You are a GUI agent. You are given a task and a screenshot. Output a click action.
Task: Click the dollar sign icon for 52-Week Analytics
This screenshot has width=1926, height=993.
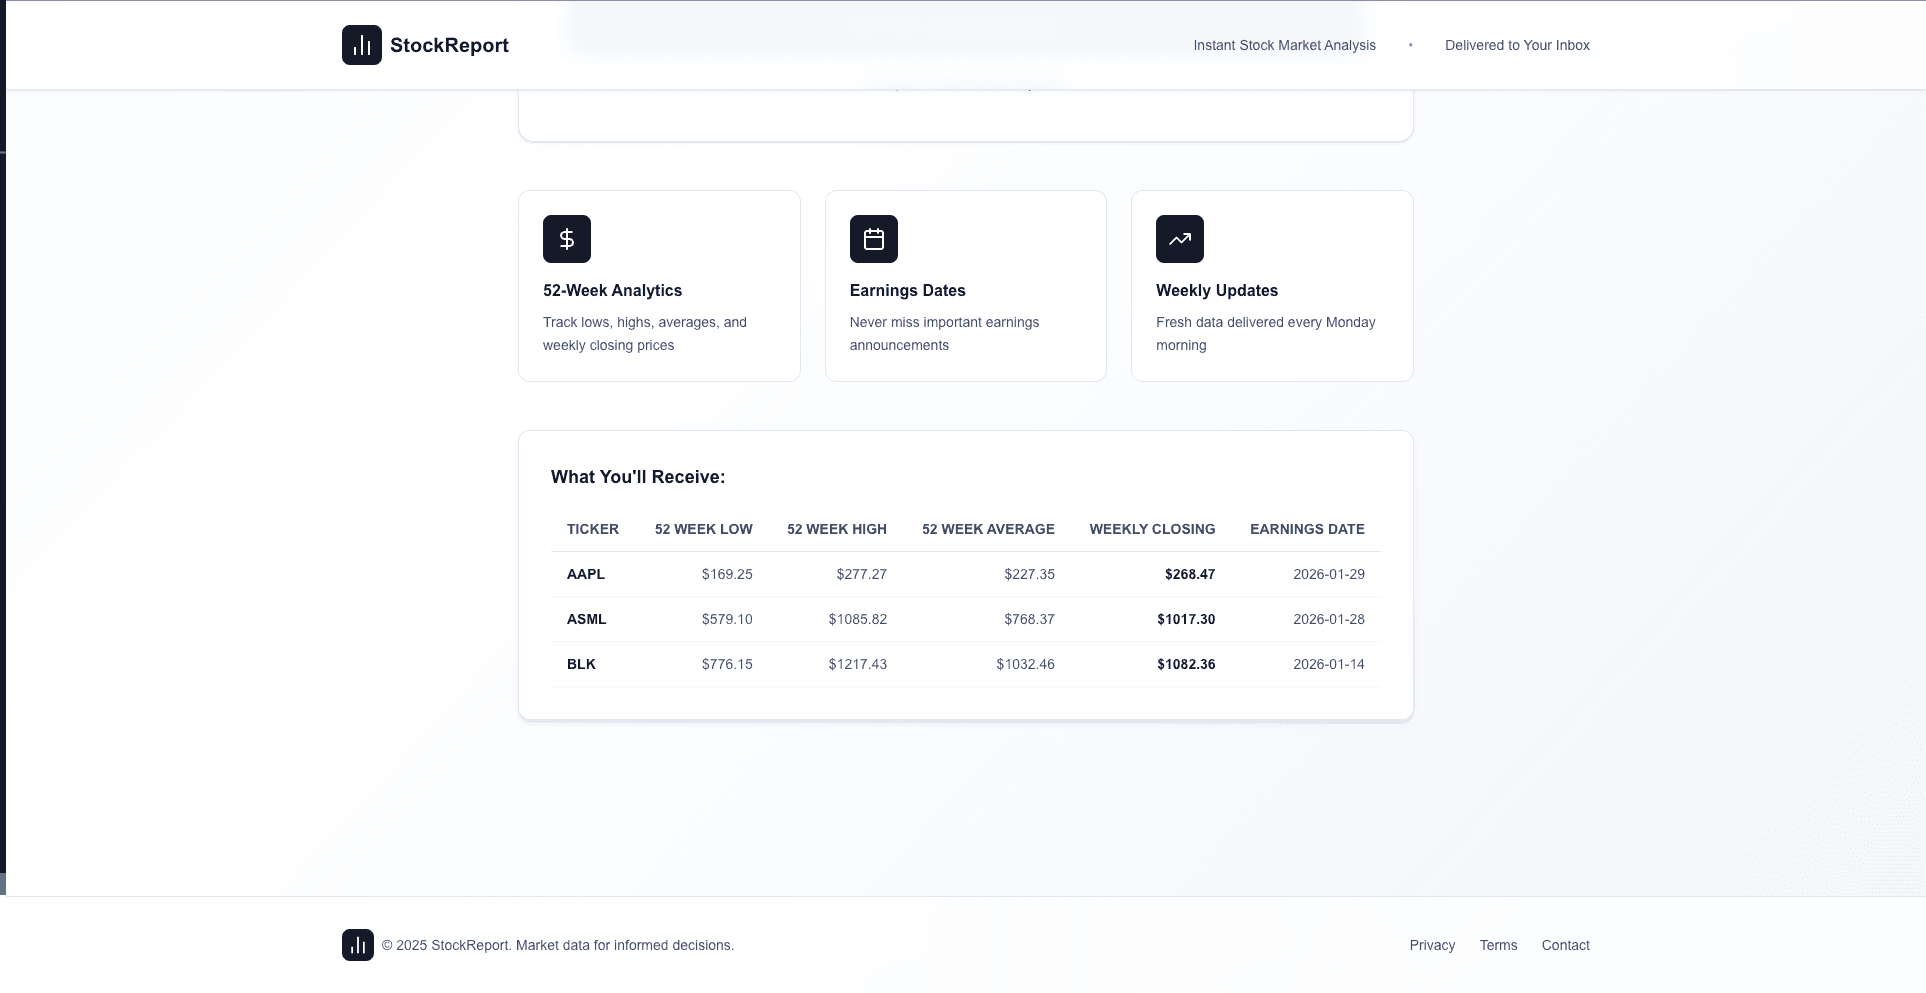[x=567, y=239]
